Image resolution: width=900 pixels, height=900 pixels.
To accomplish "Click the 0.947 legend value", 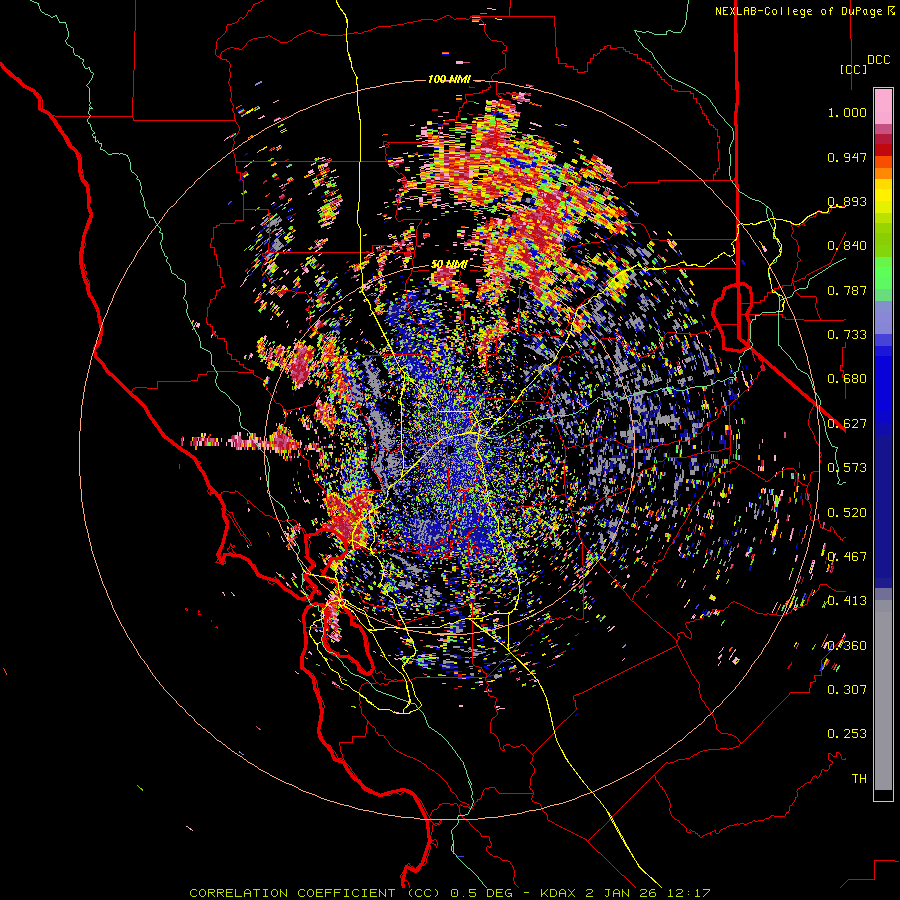I will point(847,157).
